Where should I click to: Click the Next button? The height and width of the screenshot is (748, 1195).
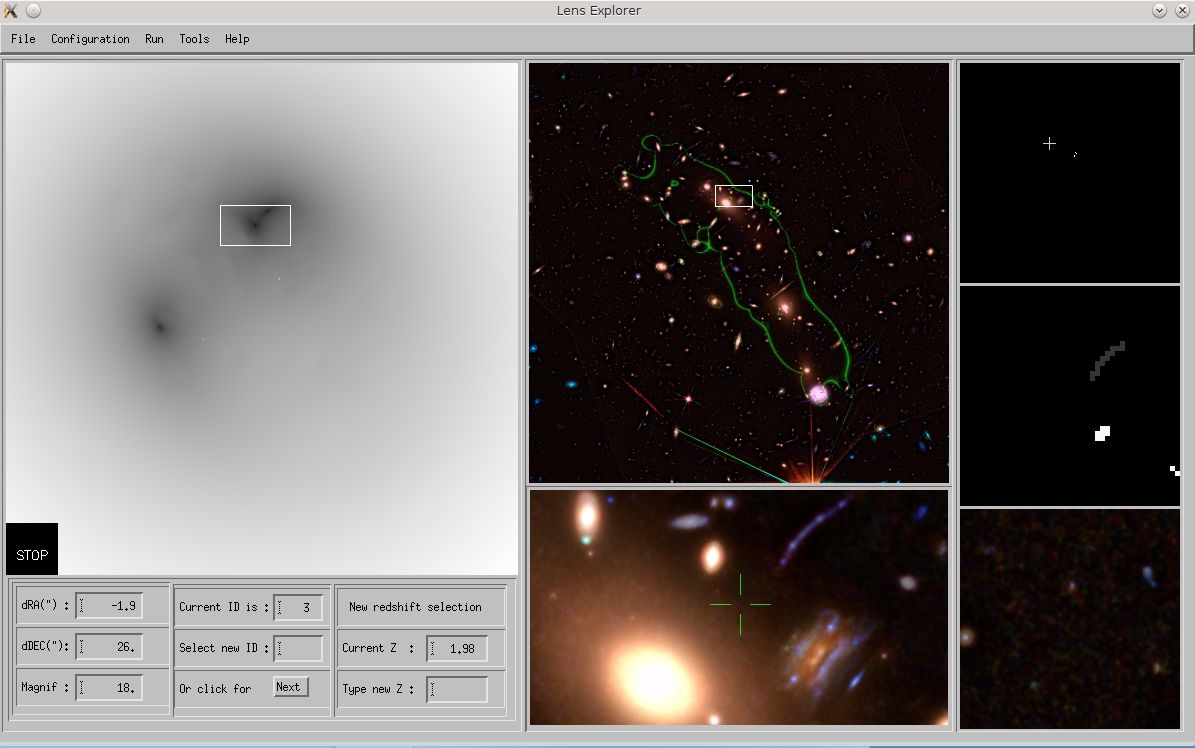(290, 687)
